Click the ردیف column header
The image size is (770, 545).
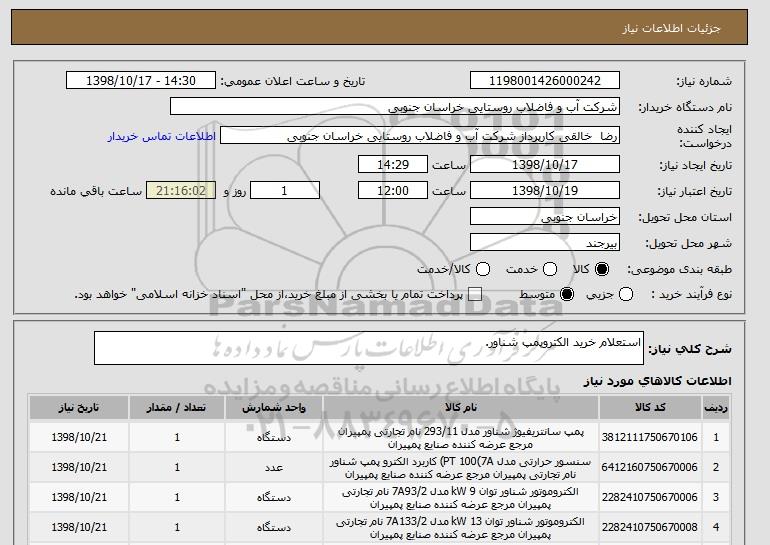pos(716,408)
